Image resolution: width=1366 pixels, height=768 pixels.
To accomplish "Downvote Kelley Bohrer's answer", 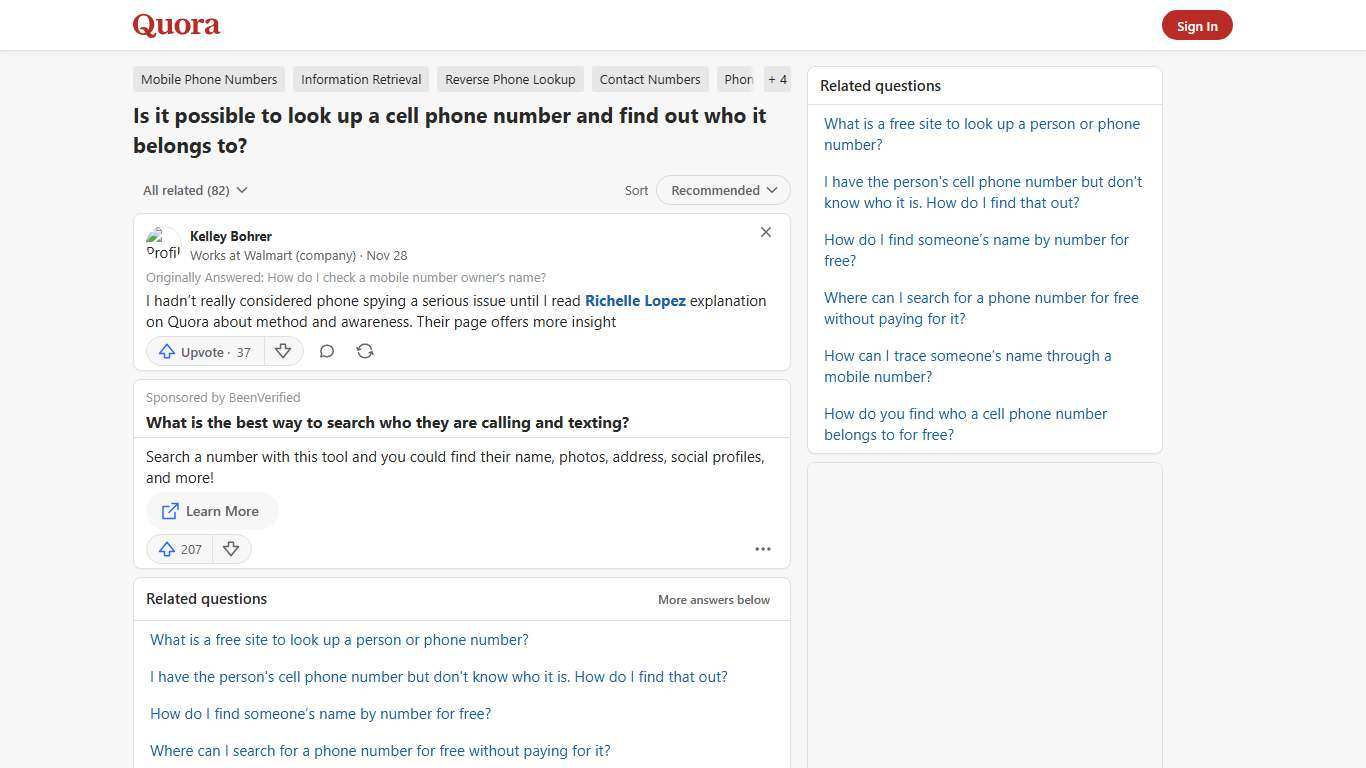I will 283,351.
